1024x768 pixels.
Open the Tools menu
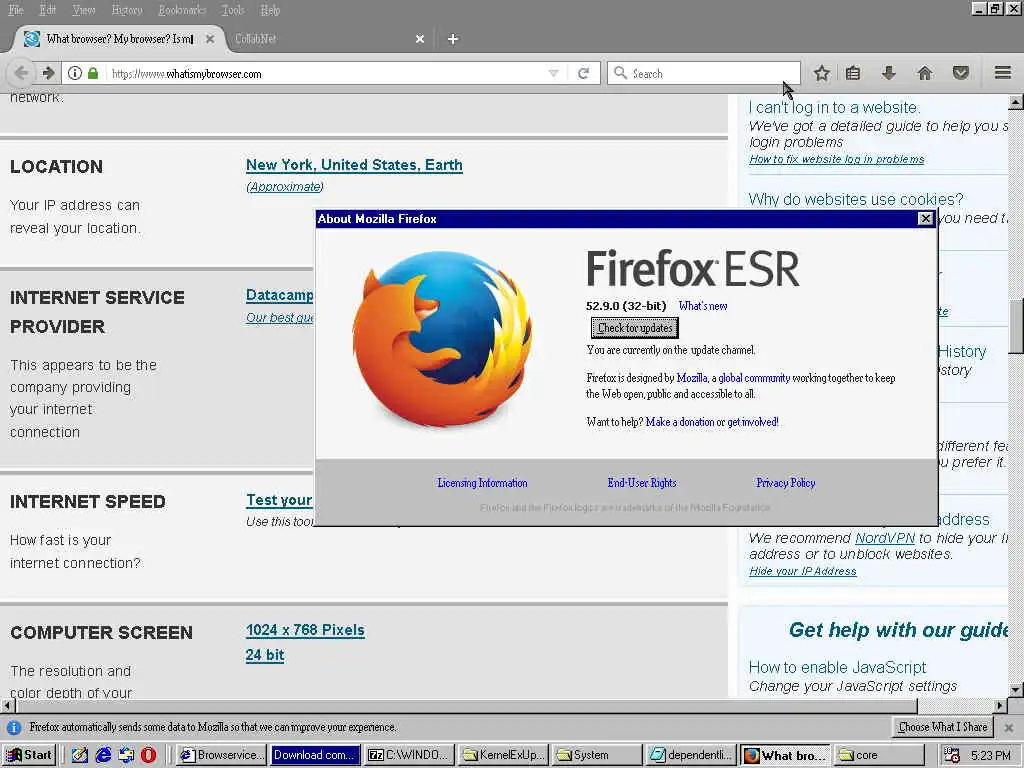(x=232, y=10)
